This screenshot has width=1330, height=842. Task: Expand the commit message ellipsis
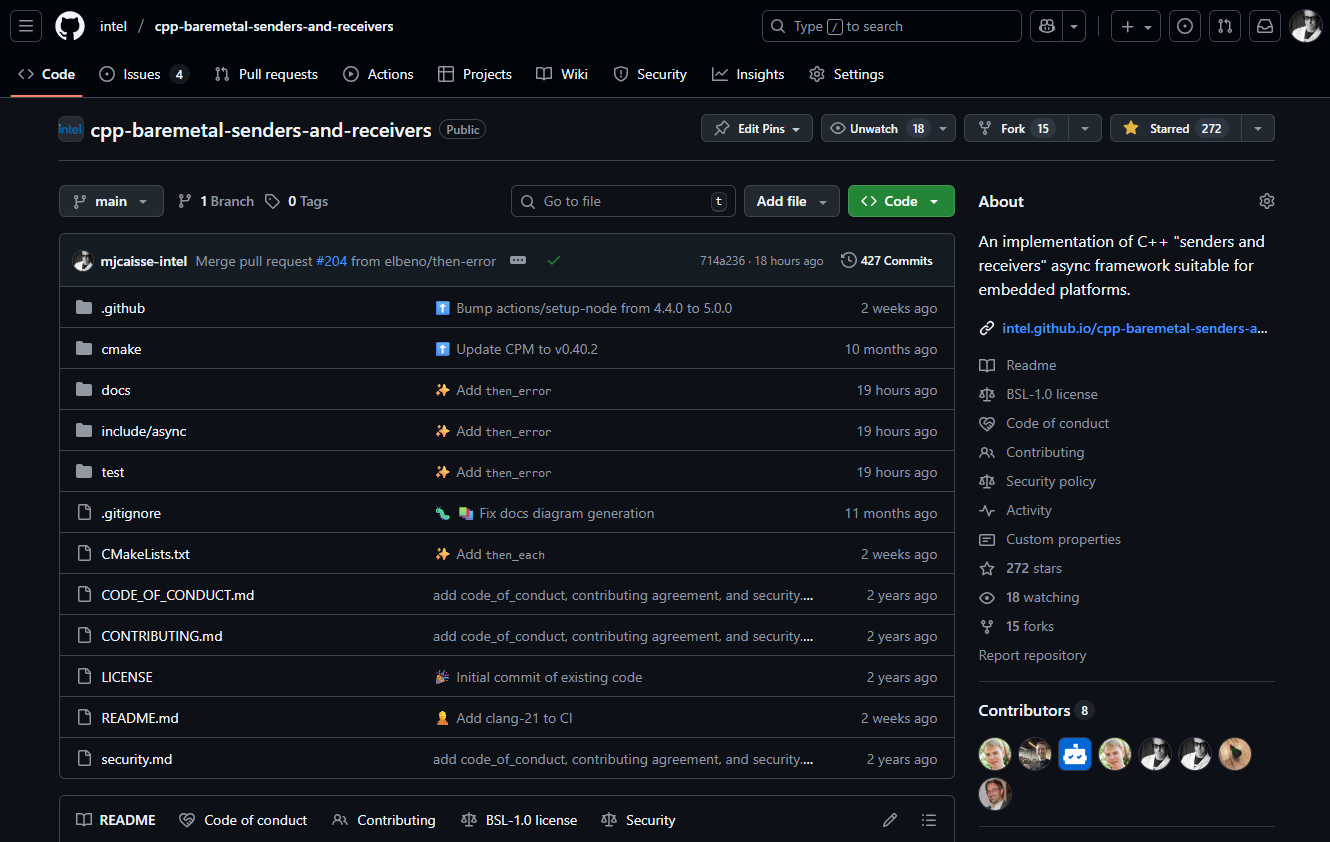pyautogui.click(x=518, y=261)
